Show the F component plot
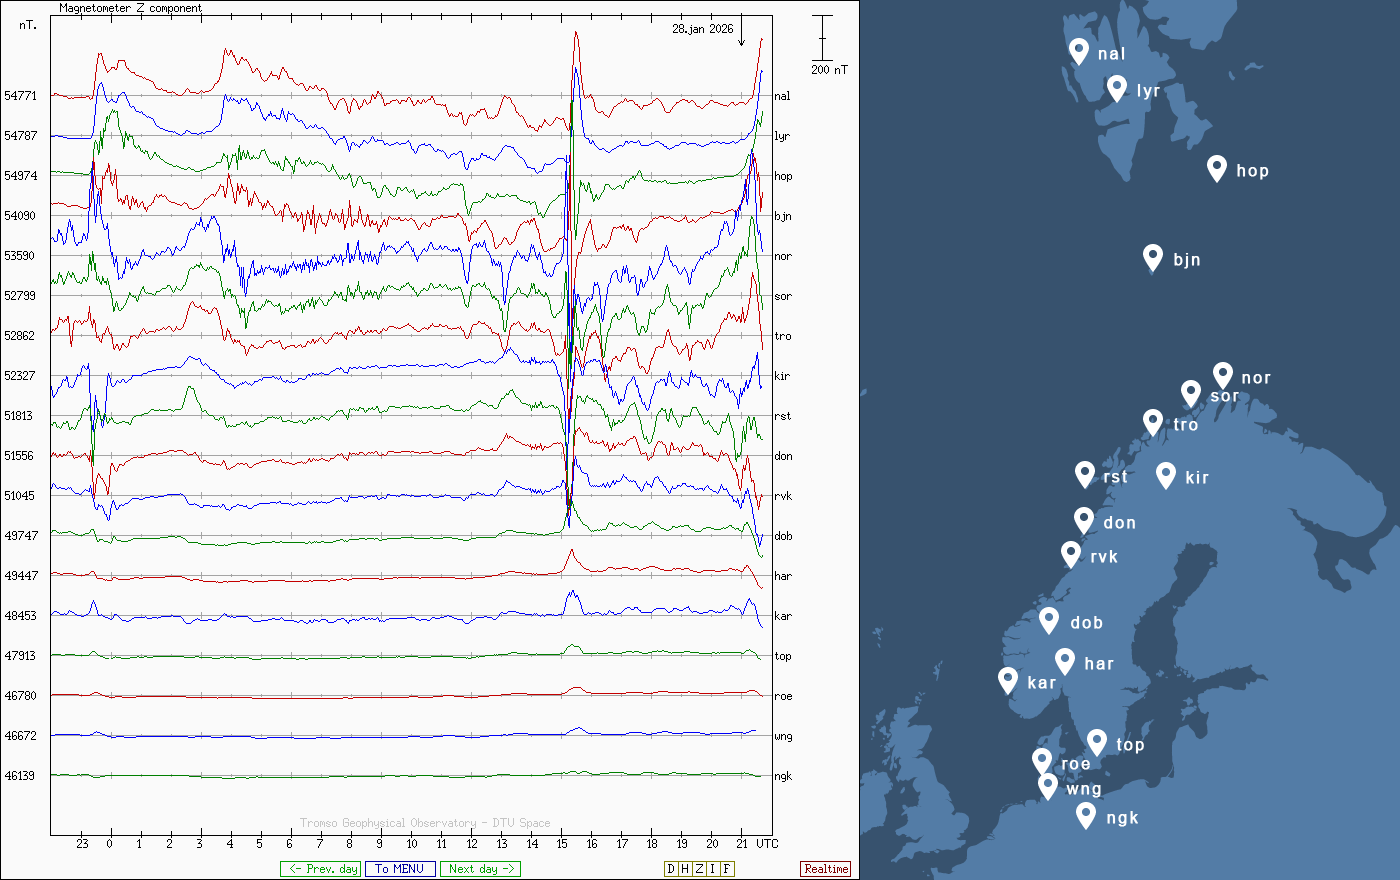The width and height of the screenshot is (1400, 880). pos(727,869)
